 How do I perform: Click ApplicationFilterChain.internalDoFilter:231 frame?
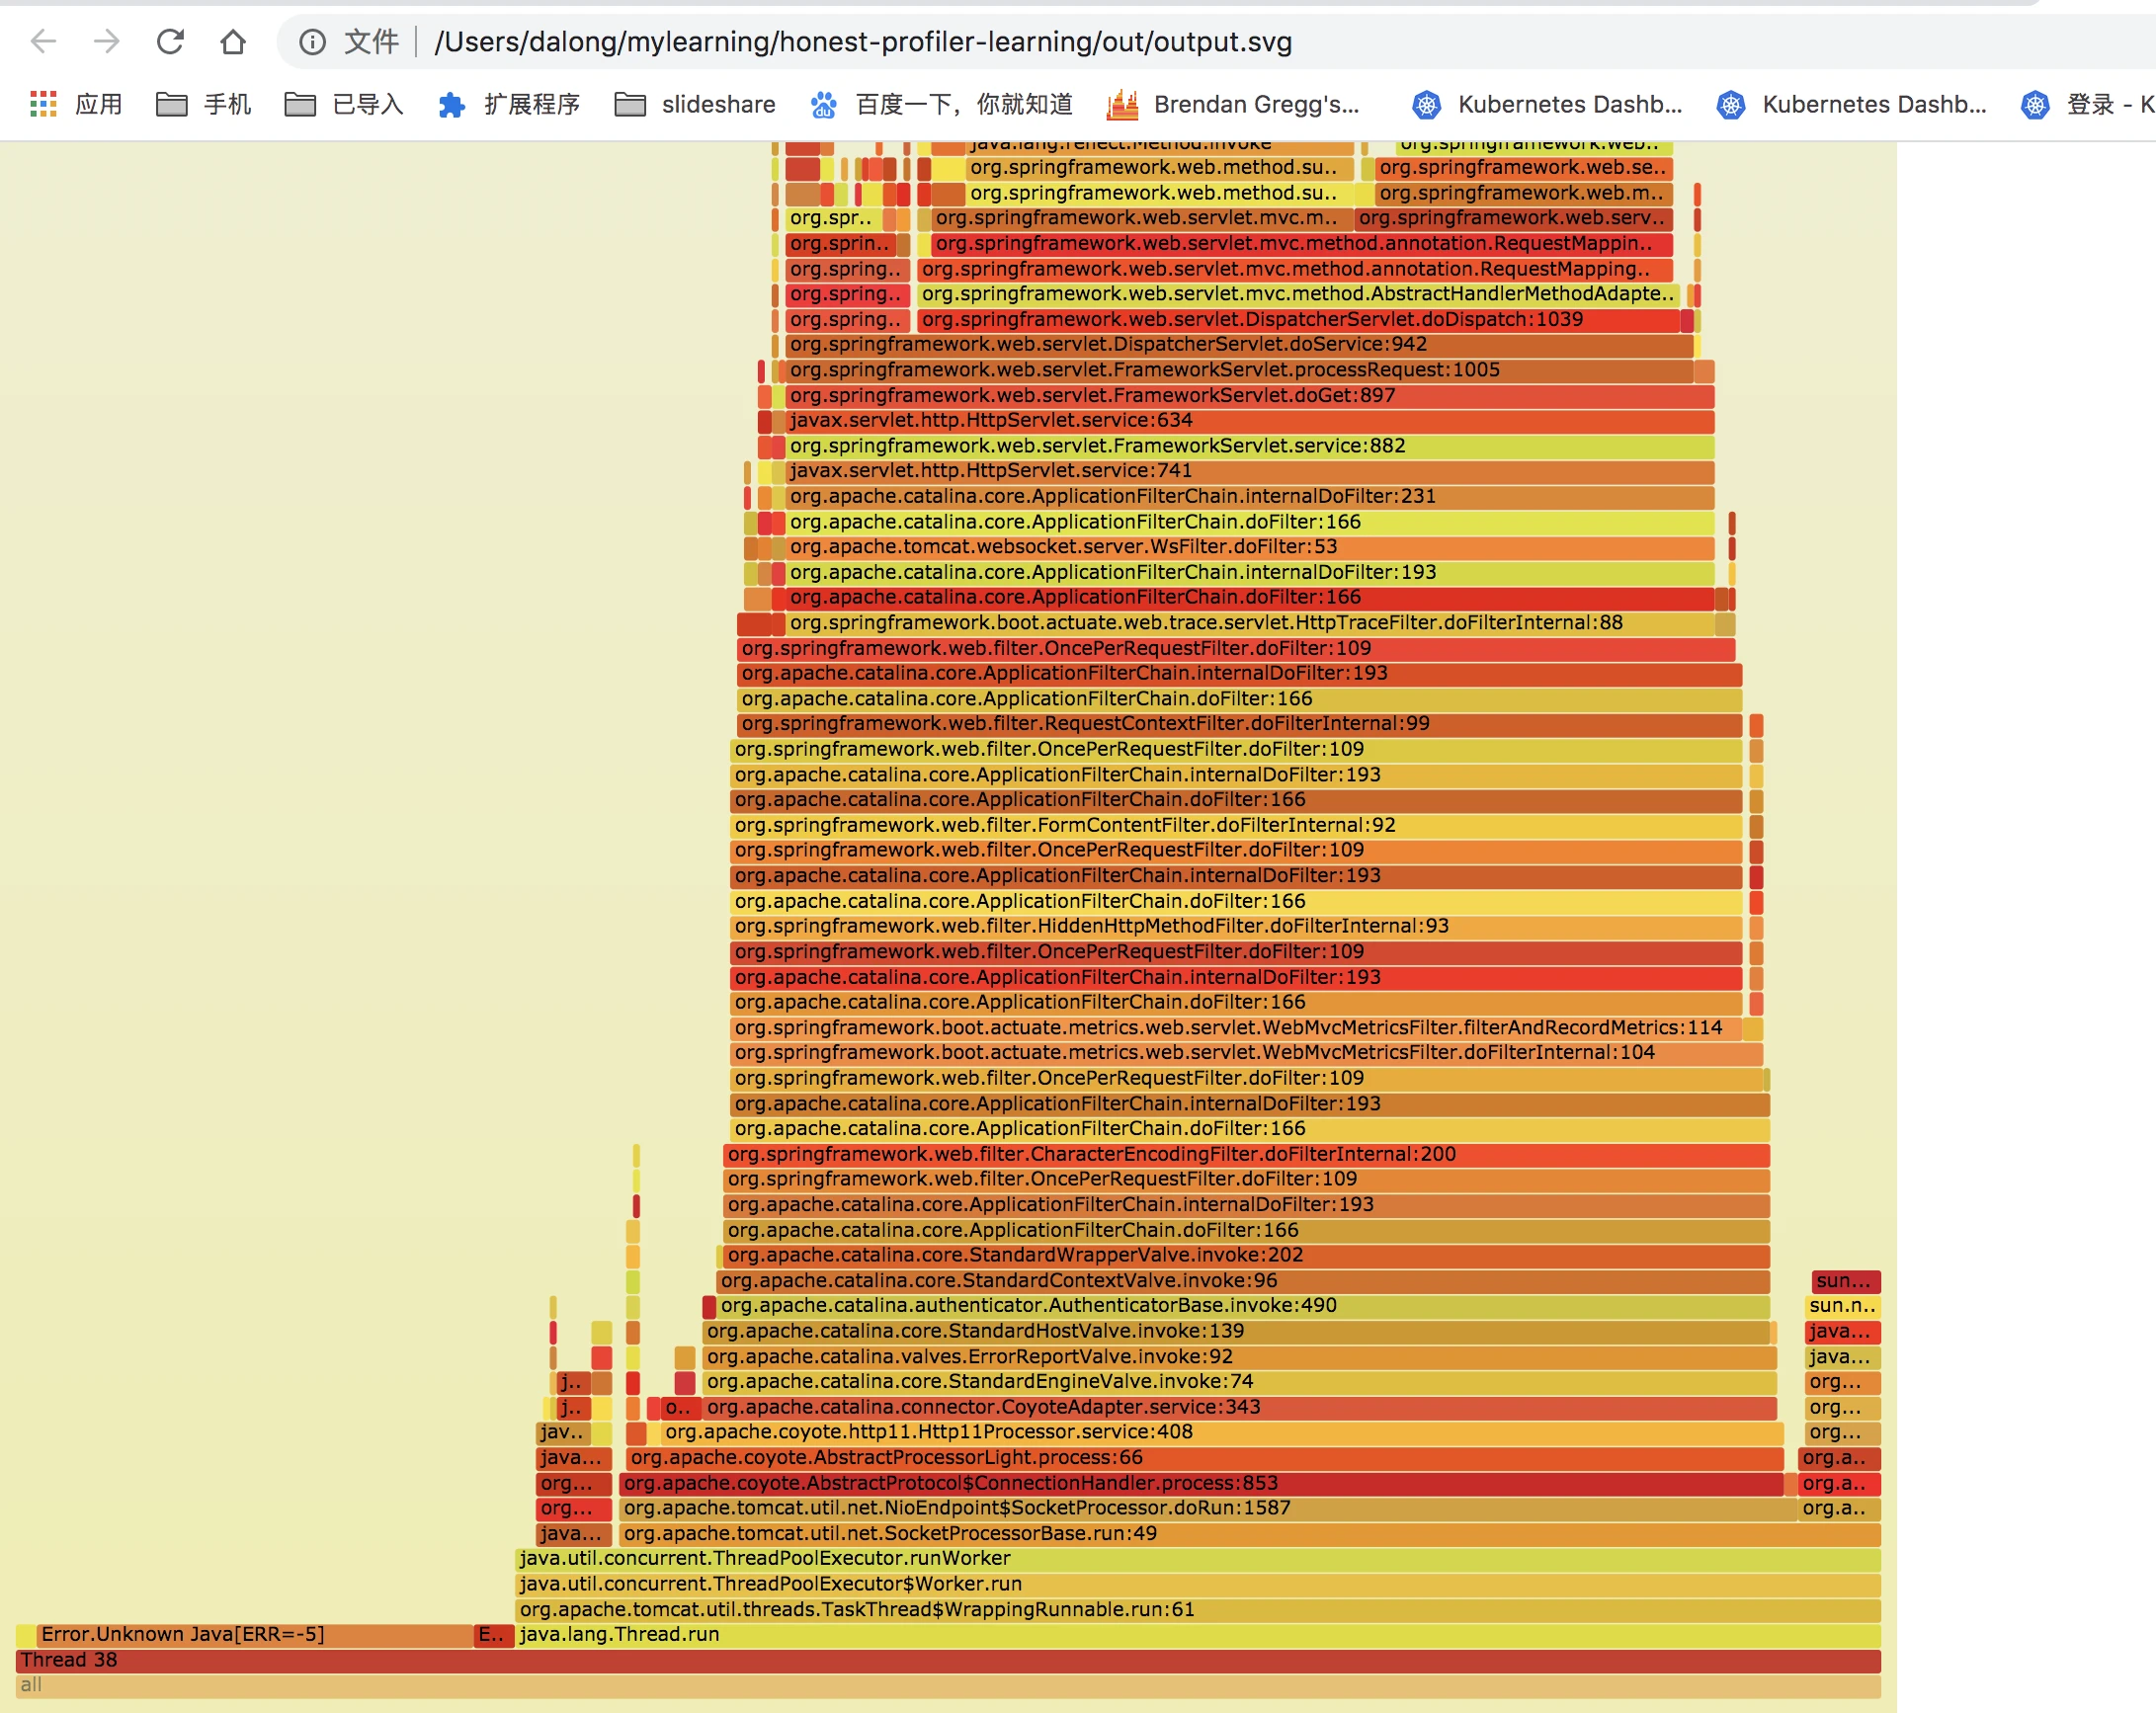click(x=1249, y=496)
